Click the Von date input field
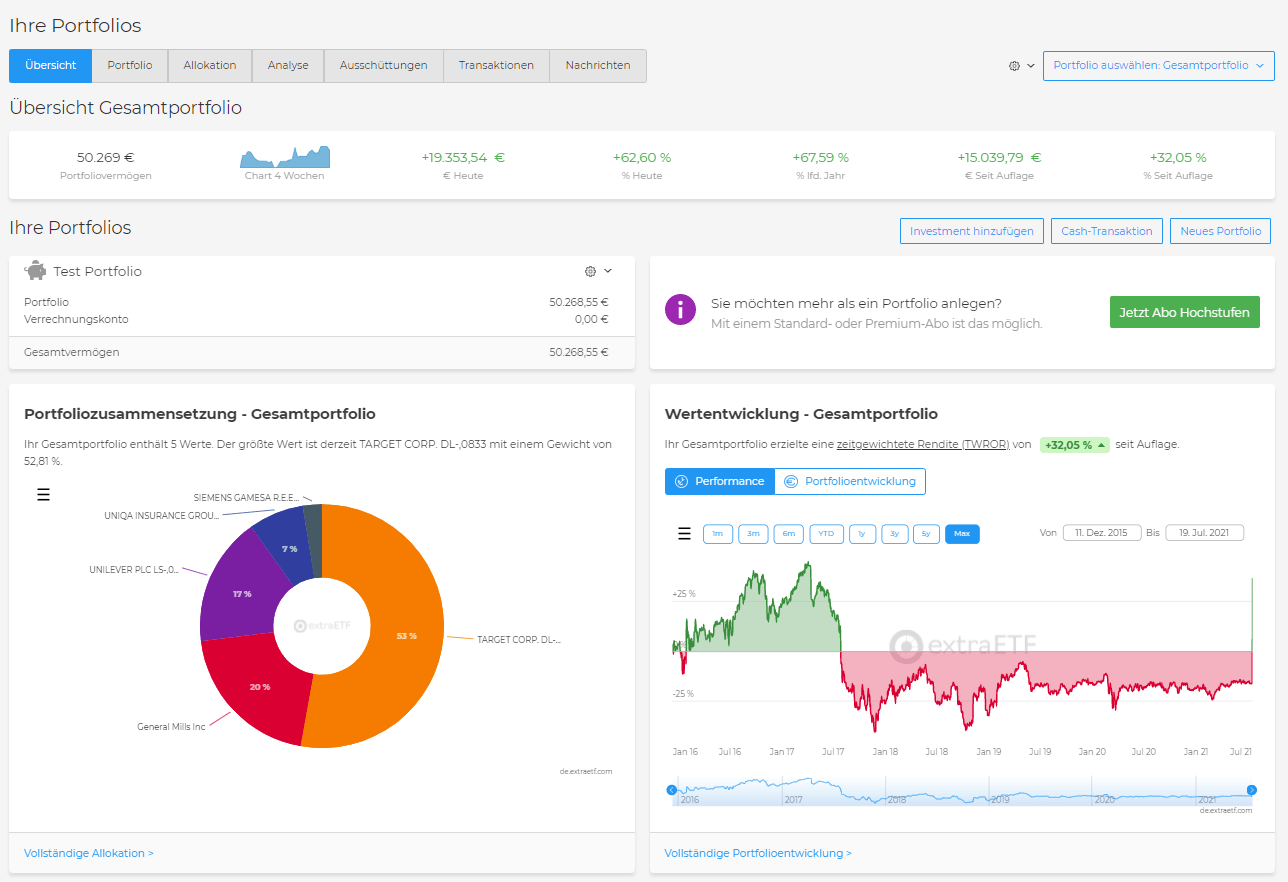Screen dimensions: 1288x882 [1102, 533]
